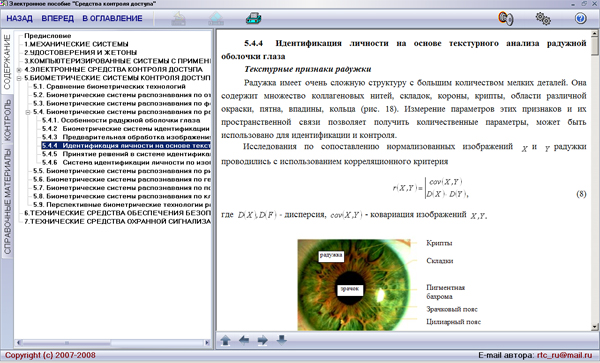This screenshot has width=600, height=363.
Task: Open the contents via В ОГЛАВЛЕНИЕ
Action: click(x=112, y=18)
